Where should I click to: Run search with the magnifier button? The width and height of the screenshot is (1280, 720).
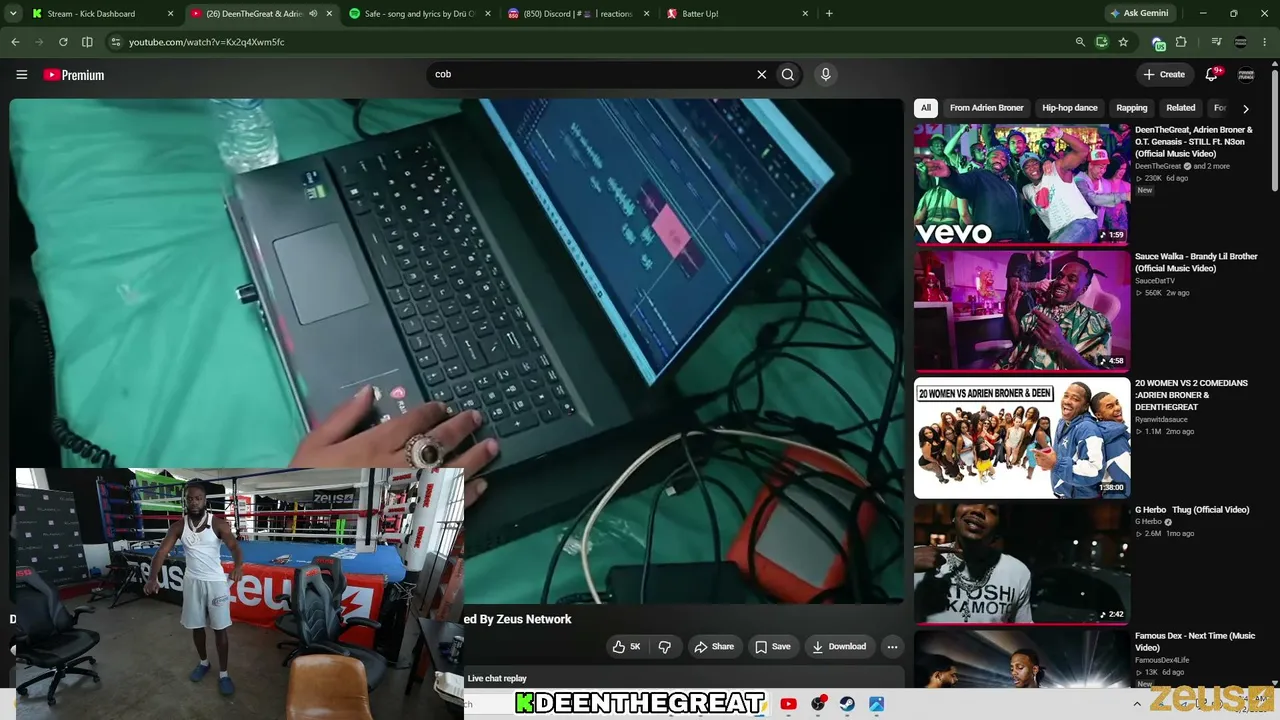788,74
